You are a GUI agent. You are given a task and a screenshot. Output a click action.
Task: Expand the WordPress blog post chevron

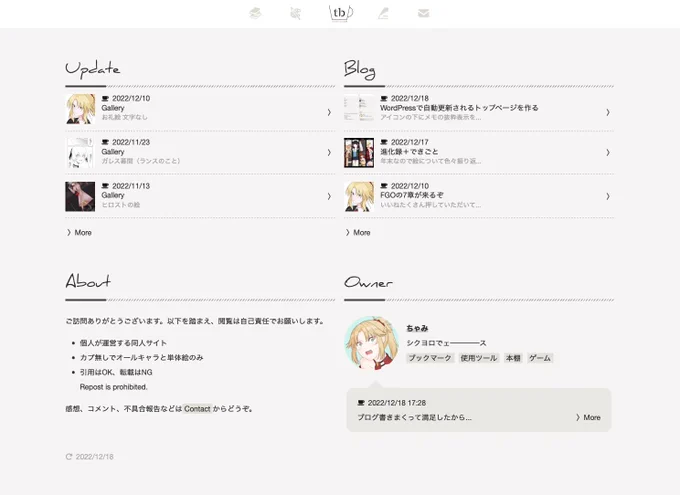[608, 112]
